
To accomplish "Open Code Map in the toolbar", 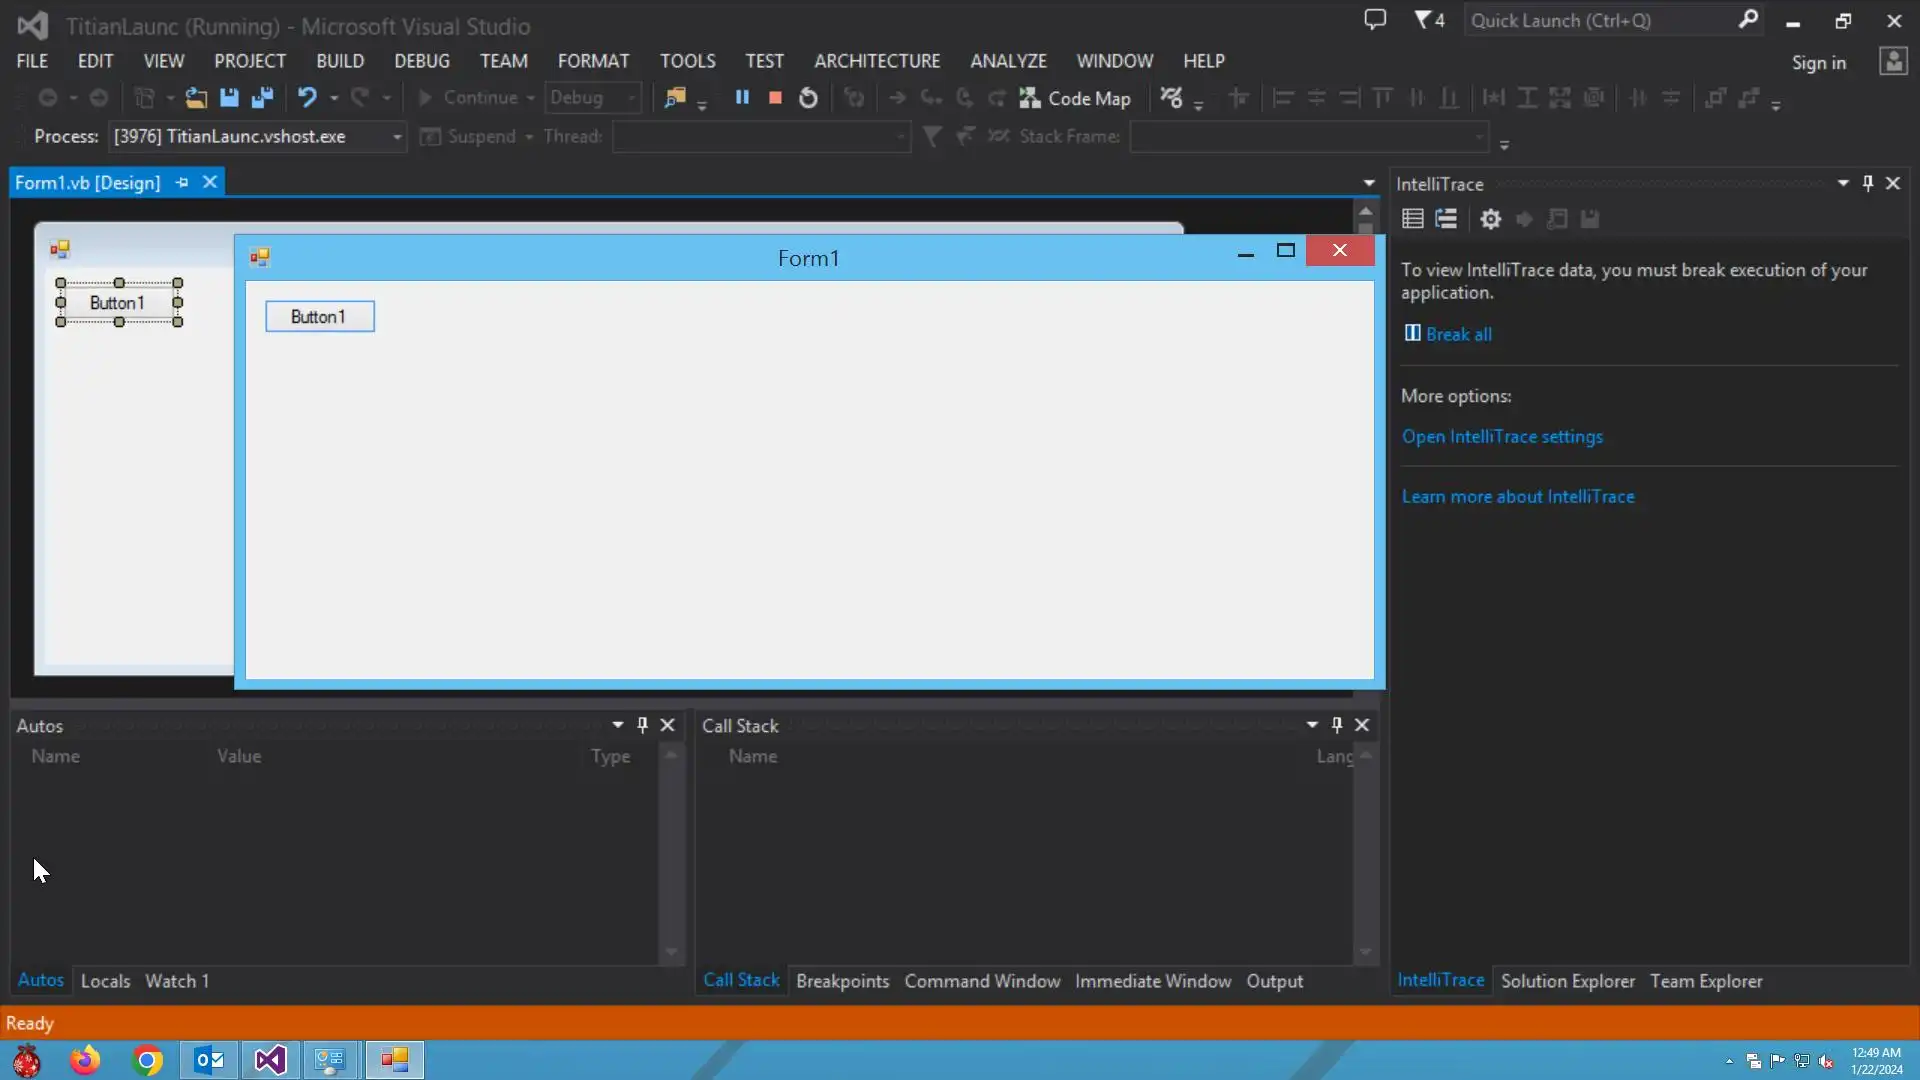I will click(x=1076, y=98).
